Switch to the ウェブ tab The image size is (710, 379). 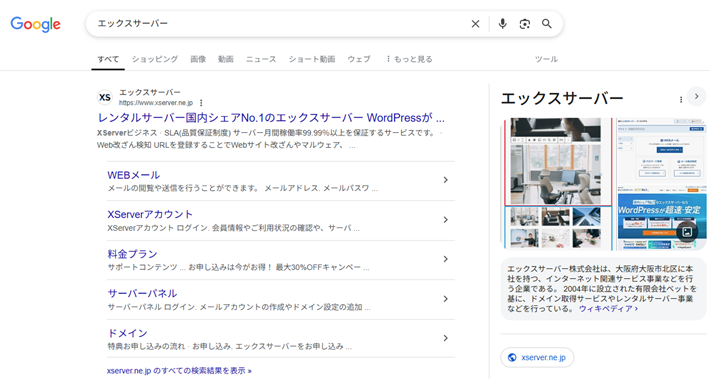point(359,59)
